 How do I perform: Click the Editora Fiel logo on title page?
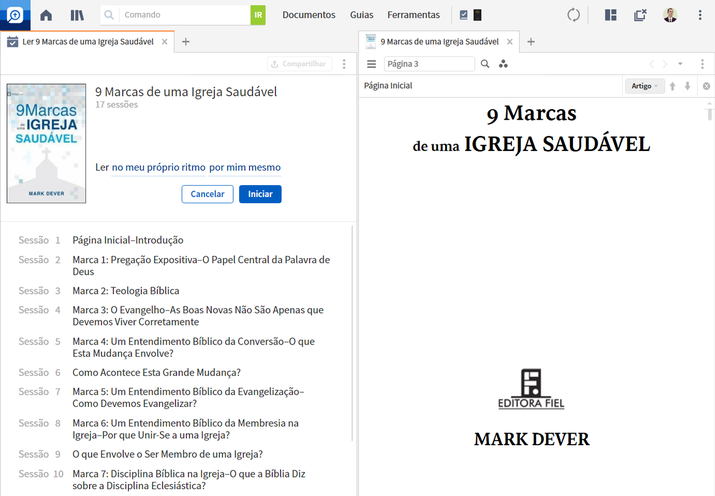pos(531,389)
